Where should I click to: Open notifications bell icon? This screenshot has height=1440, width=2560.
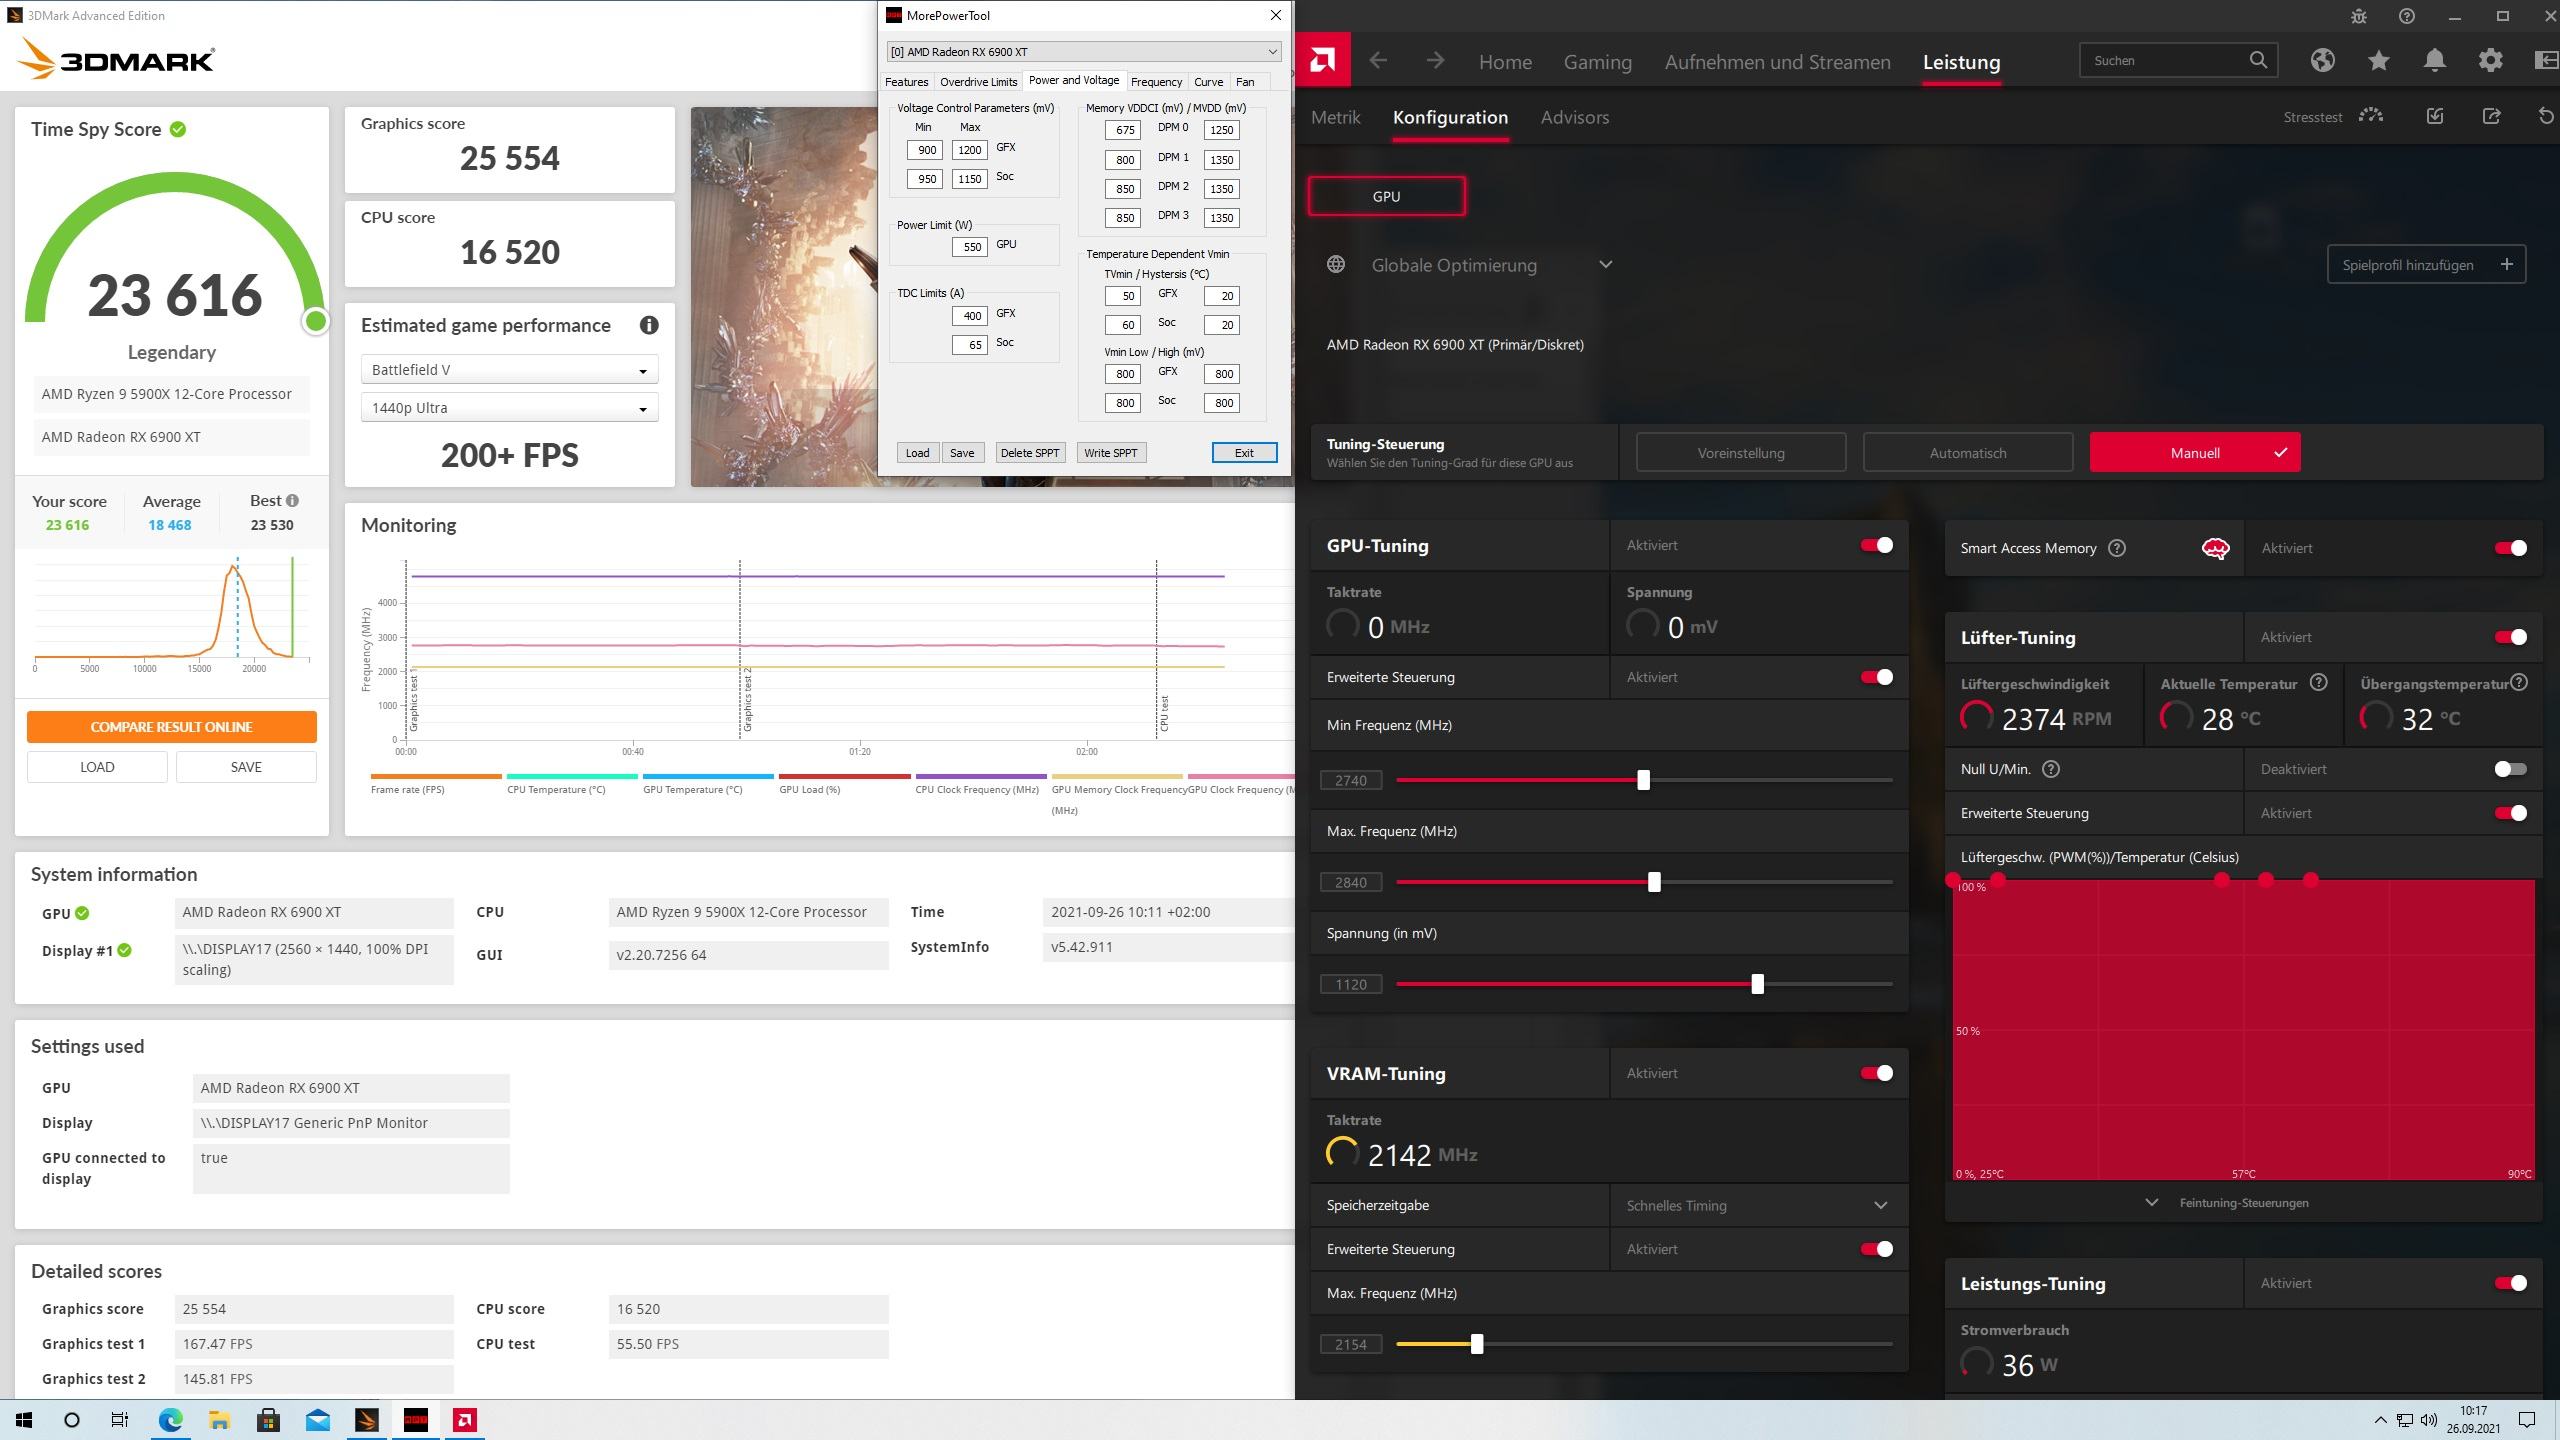pyautogui.click(x=2435, y=60)
